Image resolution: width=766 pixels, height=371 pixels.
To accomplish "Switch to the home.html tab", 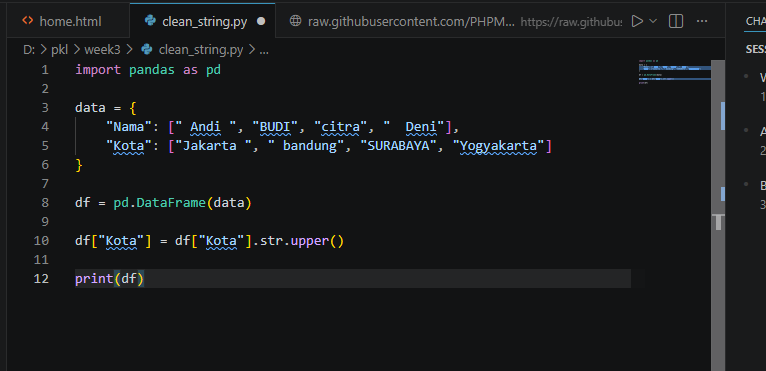I will tap(63, 22).
